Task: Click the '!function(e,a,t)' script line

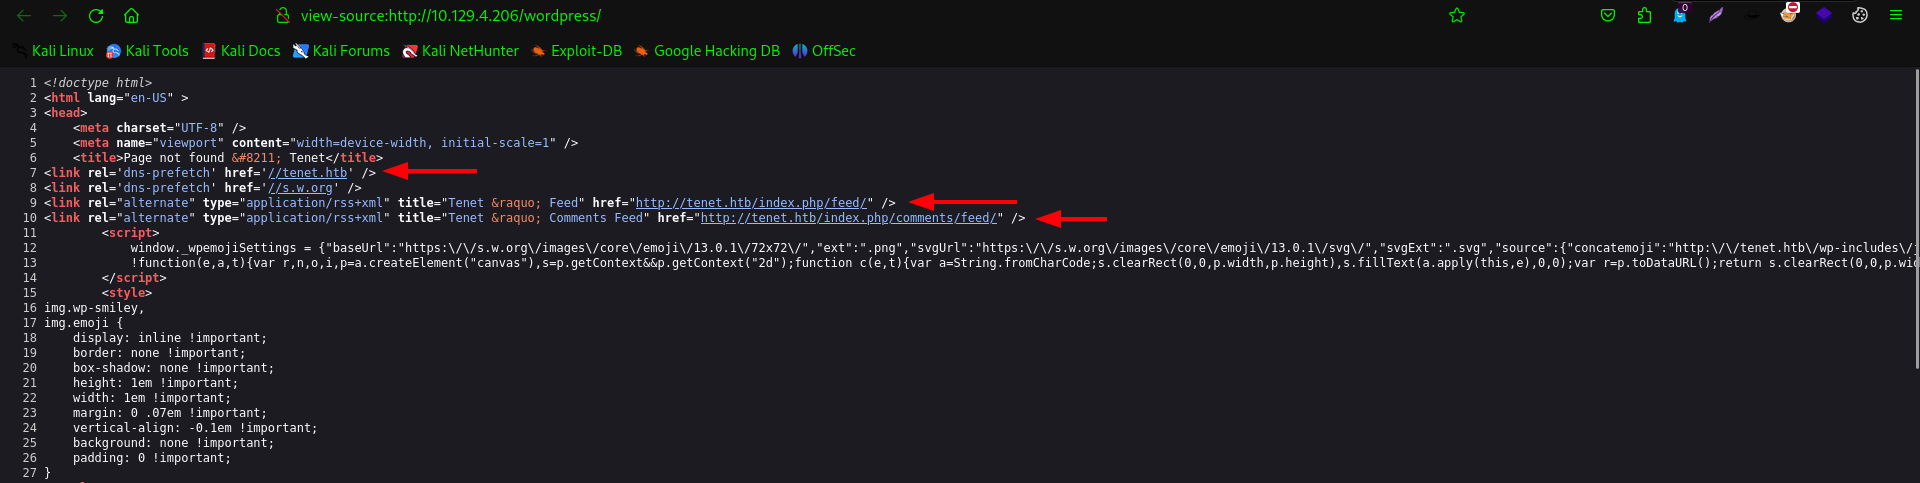Action: point(1024,263)
